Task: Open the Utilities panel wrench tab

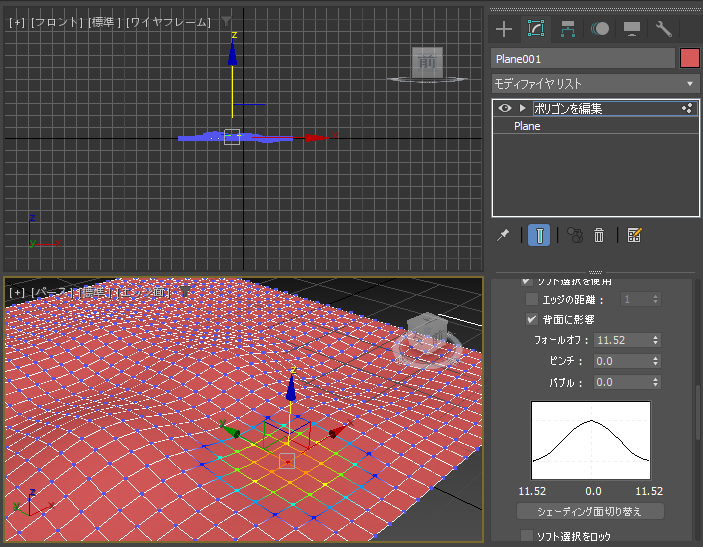Action: 664,29
